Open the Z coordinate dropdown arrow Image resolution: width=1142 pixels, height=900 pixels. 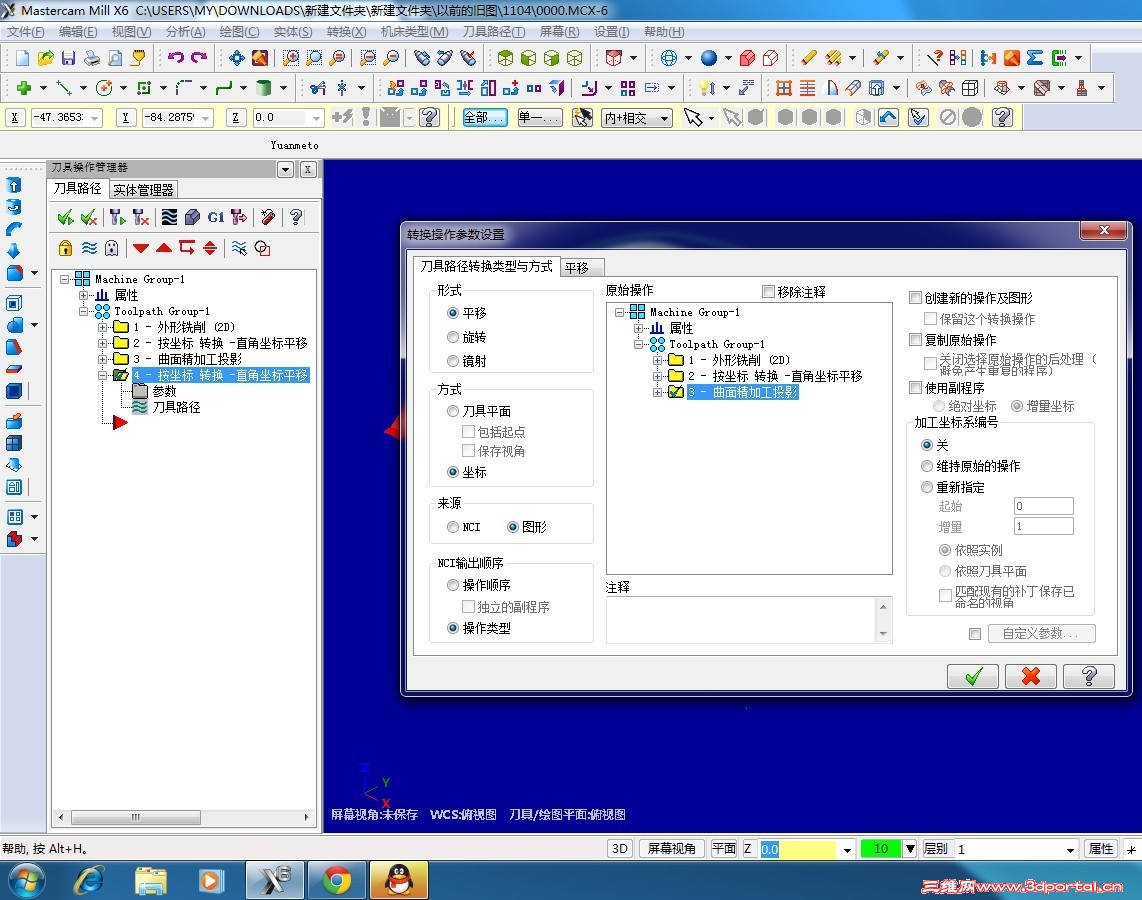click(315, 118)
